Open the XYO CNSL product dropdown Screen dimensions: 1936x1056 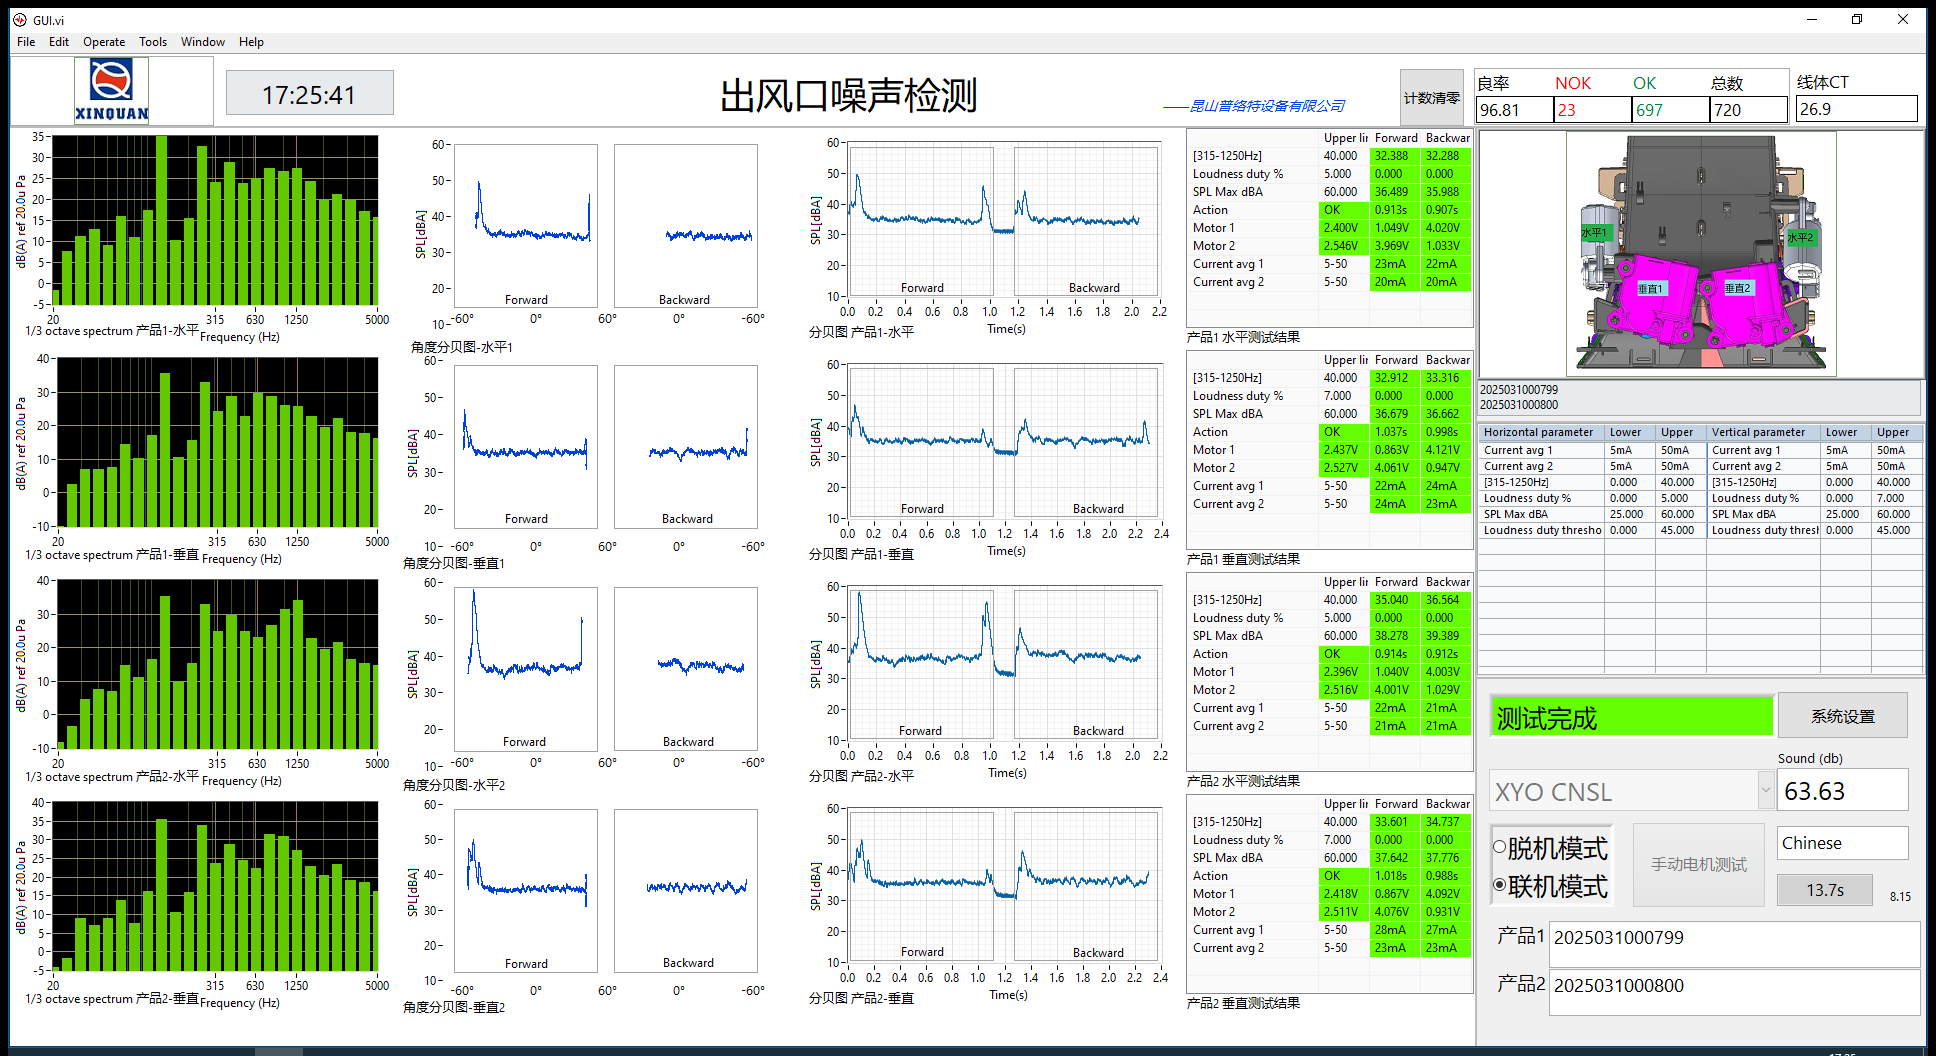tap(1765, 790)
